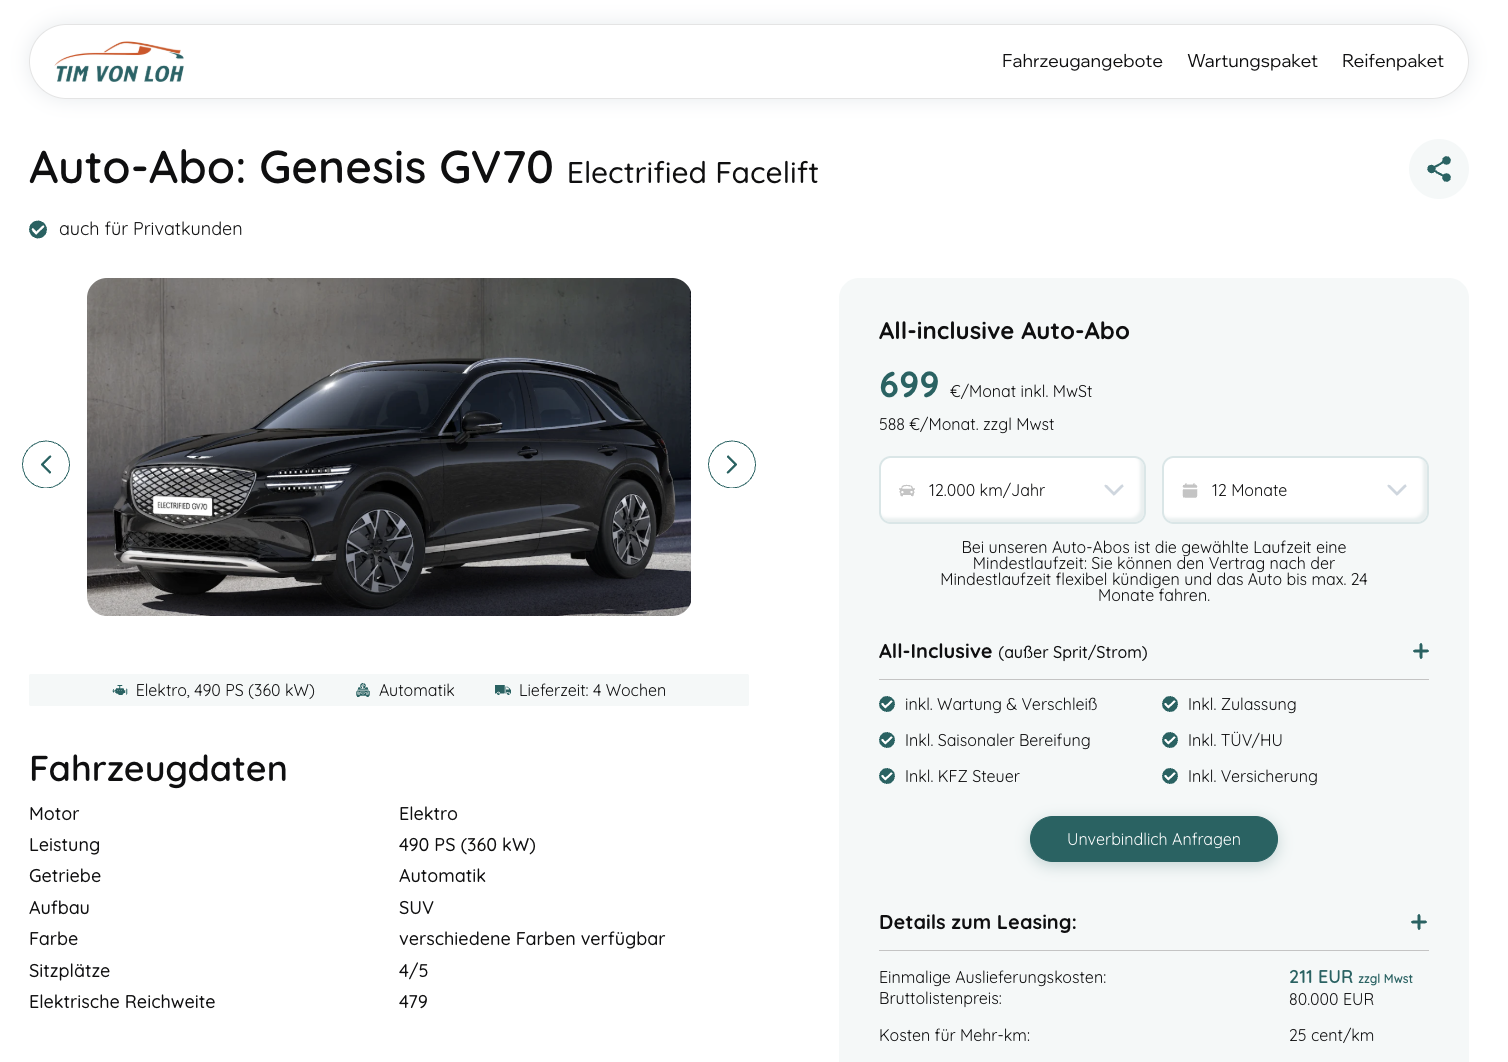Show next car image

click(x=731, y=464)
